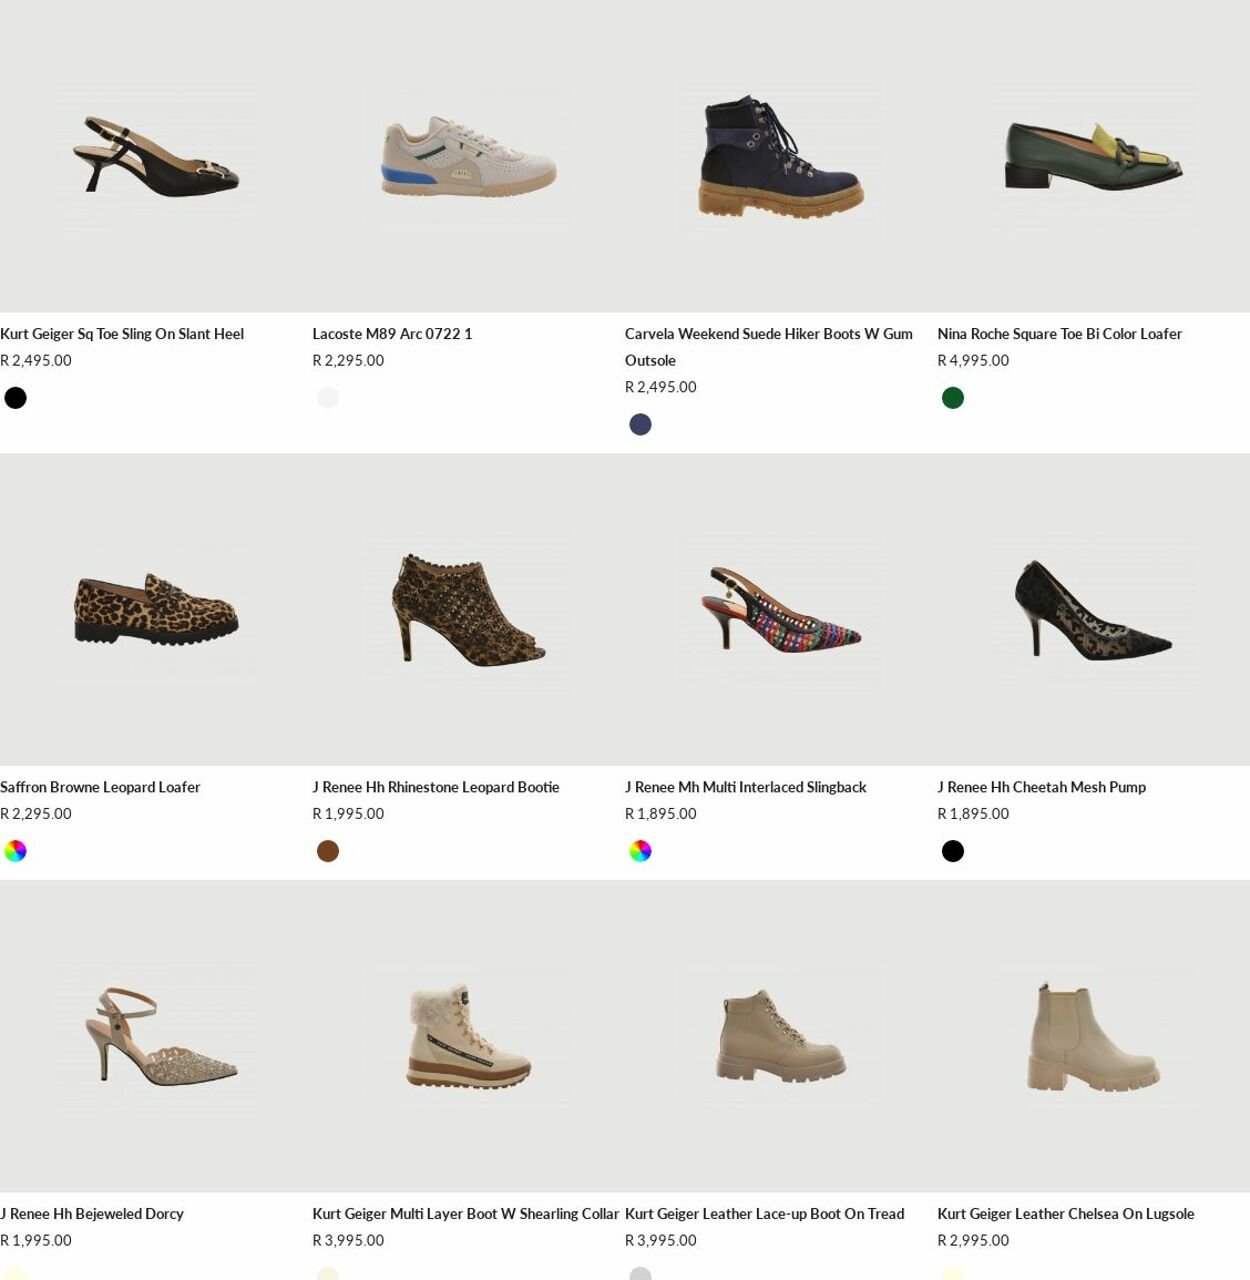View shearling collar boot product image
The image size is (1250, 1280).
tap(468, 1036)
